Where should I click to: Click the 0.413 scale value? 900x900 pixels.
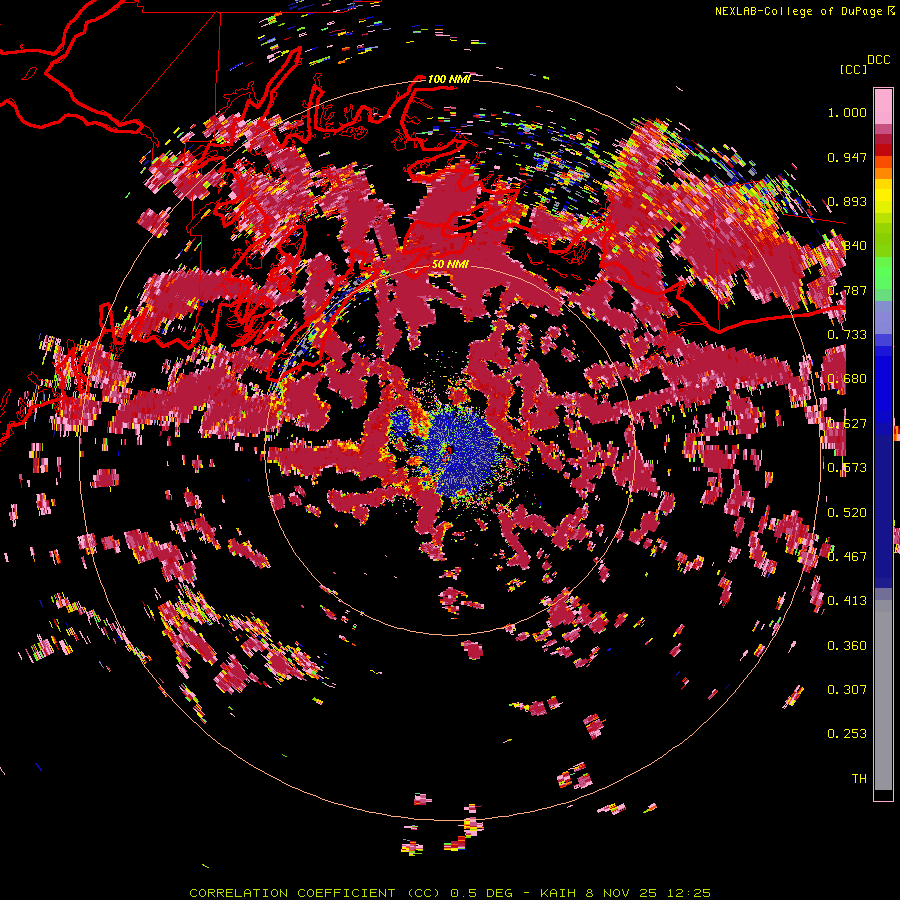pos(847,601)
